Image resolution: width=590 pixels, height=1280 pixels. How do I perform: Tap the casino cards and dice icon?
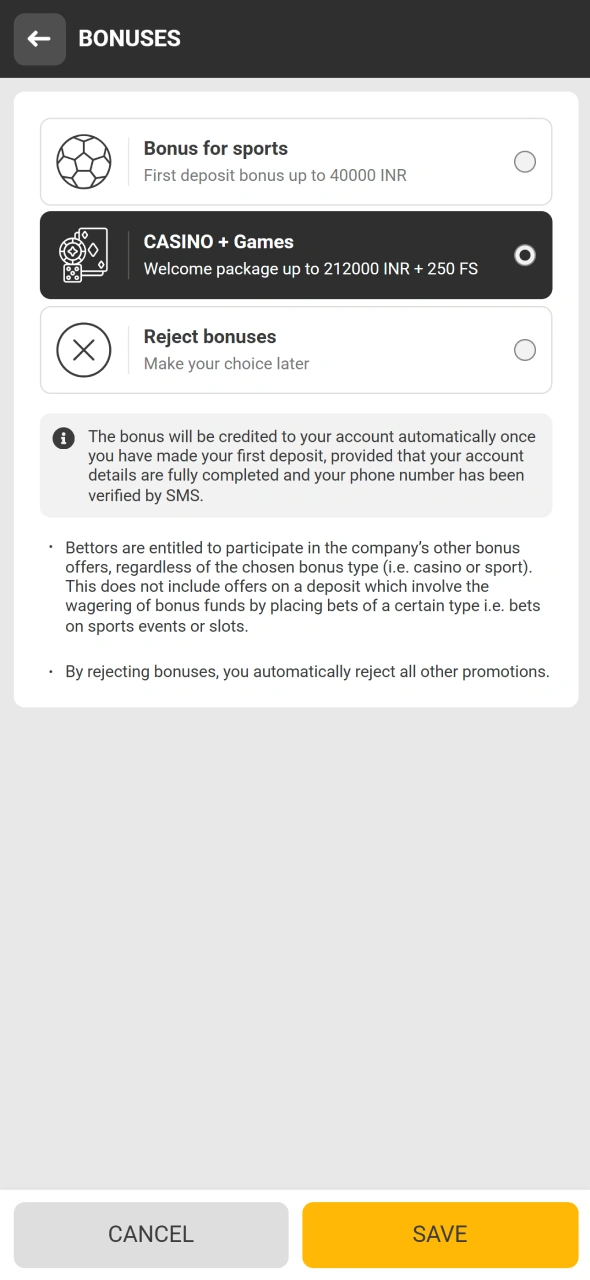pyautogui.click(x=84, y=255)
